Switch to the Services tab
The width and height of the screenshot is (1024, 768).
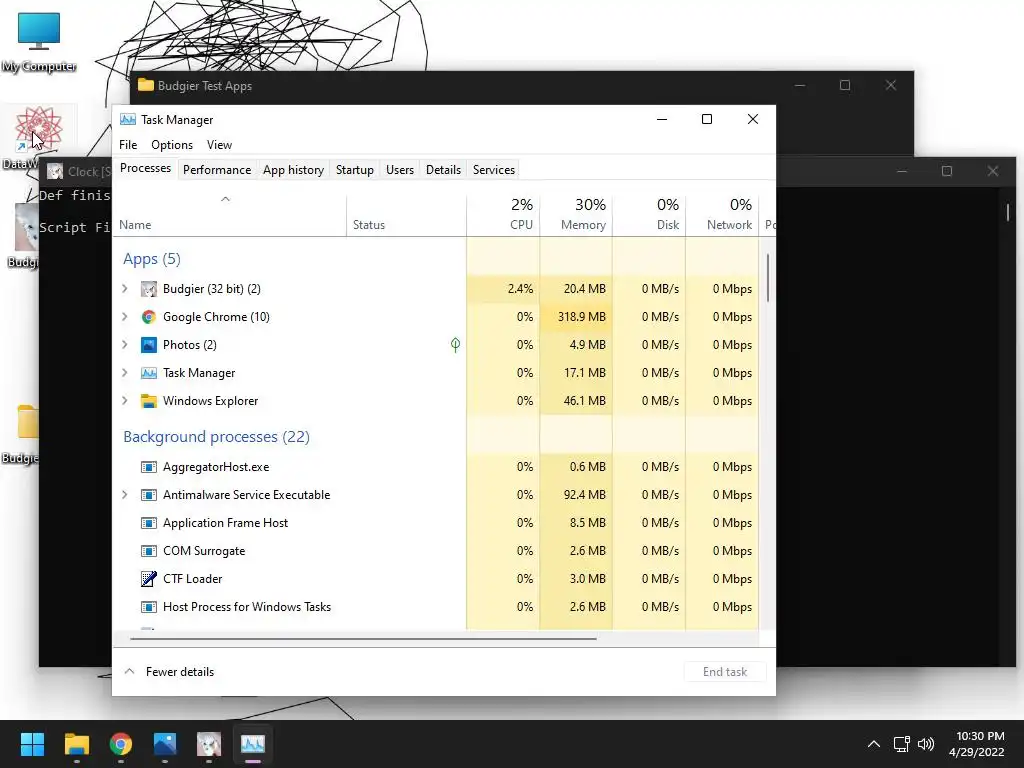tap(494, 170)
